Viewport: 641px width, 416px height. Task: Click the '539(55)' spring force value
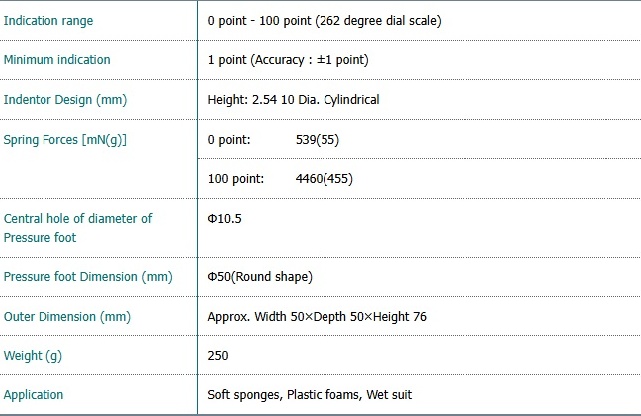[317, 139]
